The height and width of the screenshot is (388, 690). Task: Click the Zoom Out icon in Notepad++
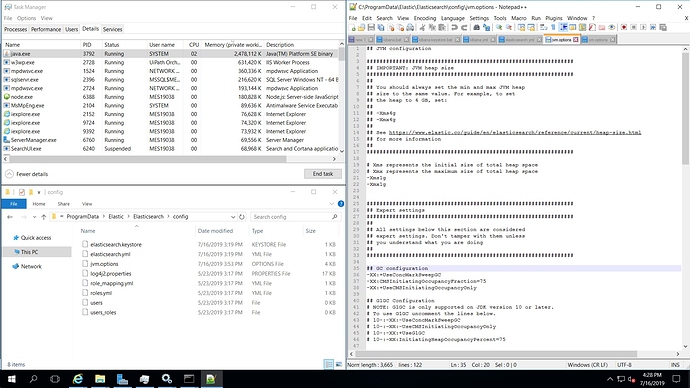(509, 27)
